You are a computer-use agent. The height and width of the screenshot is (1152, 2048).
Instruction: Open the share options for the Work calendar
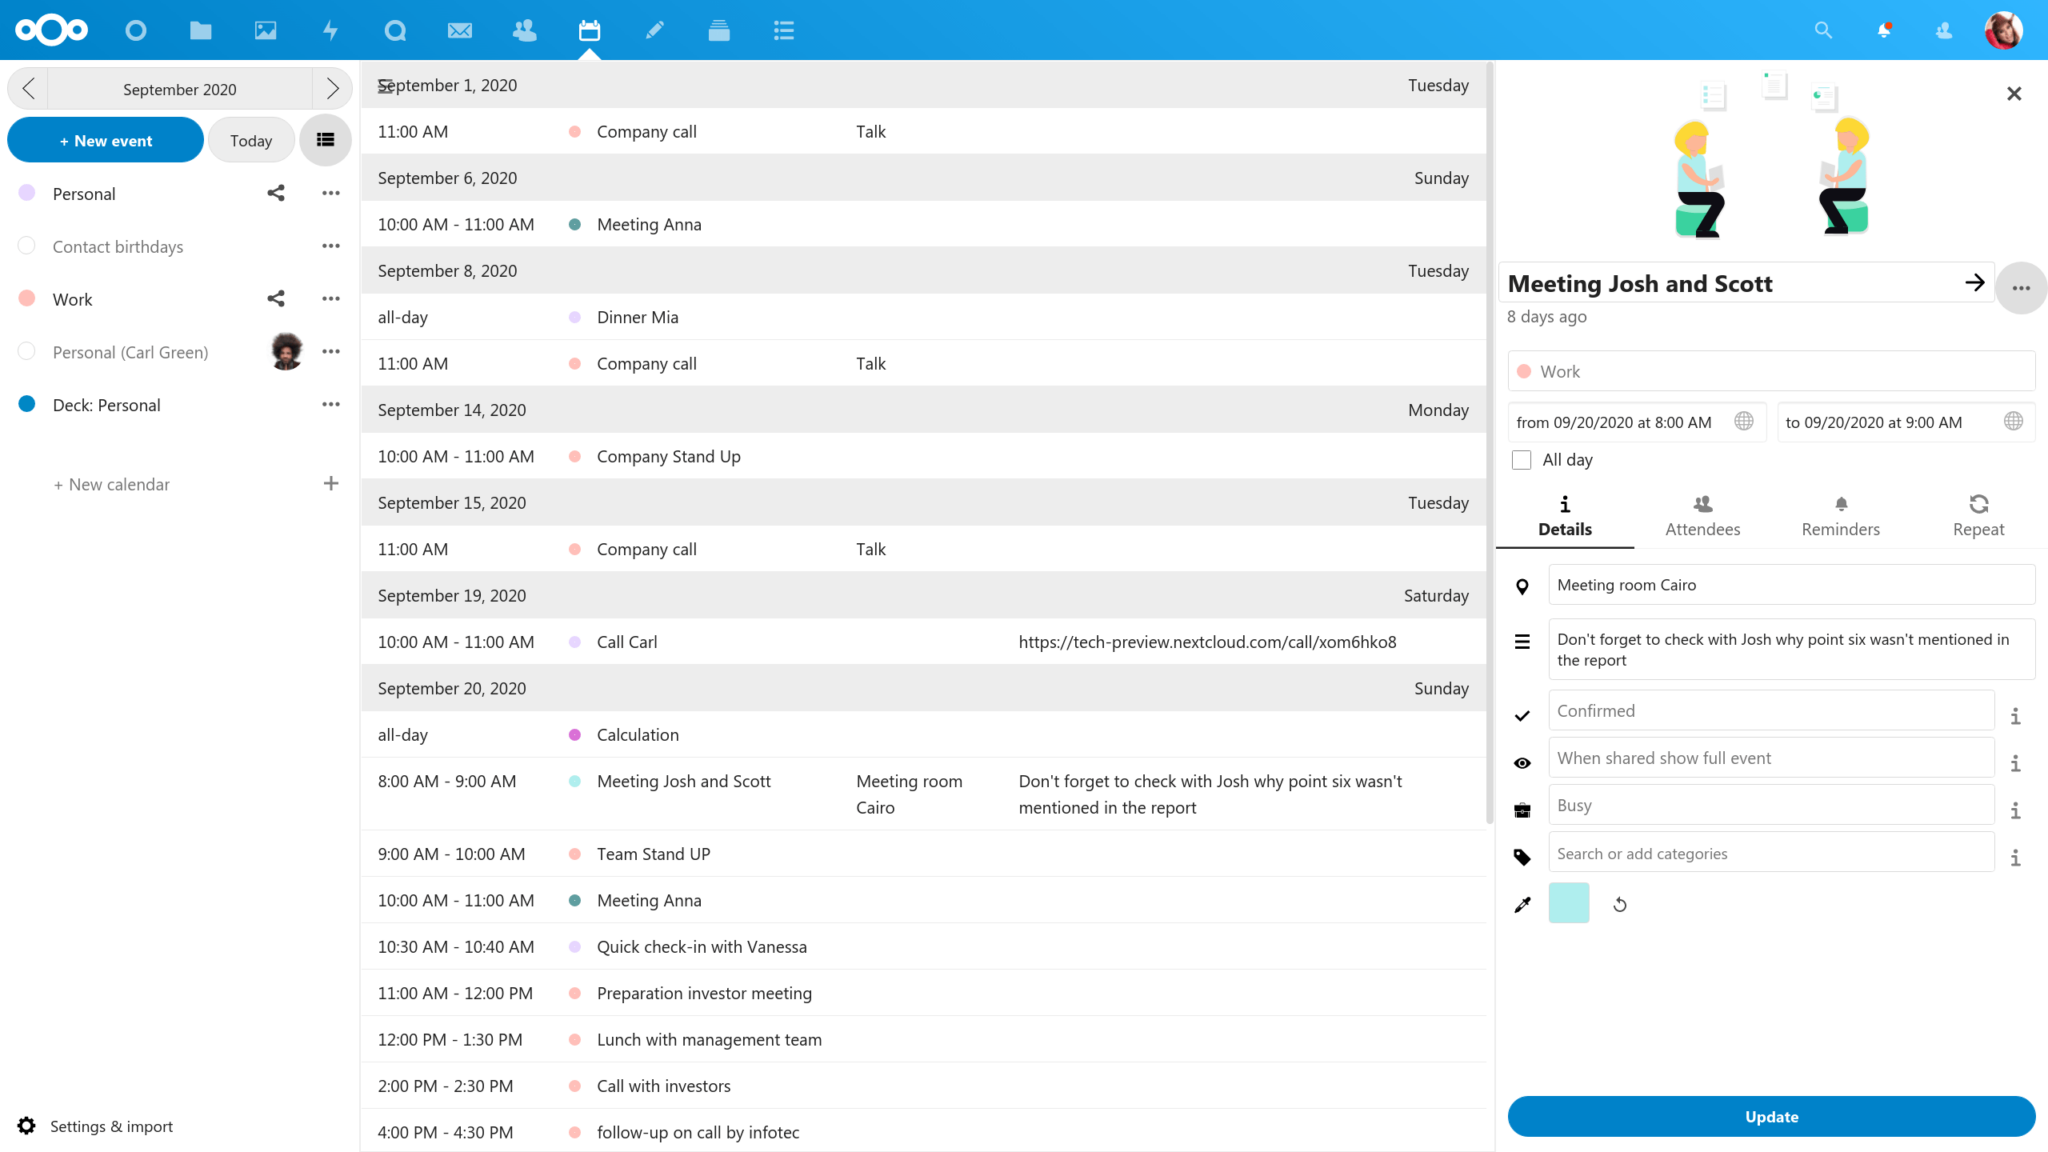[276, 298]
